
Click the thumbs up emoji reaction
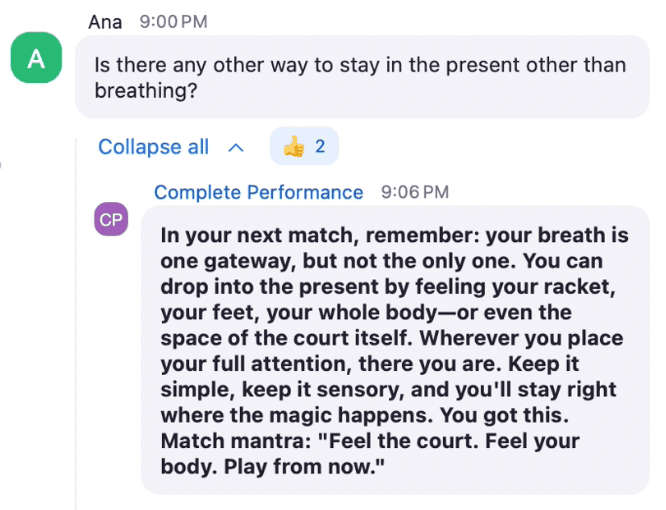pyautogui.click(x=294, y=147)
